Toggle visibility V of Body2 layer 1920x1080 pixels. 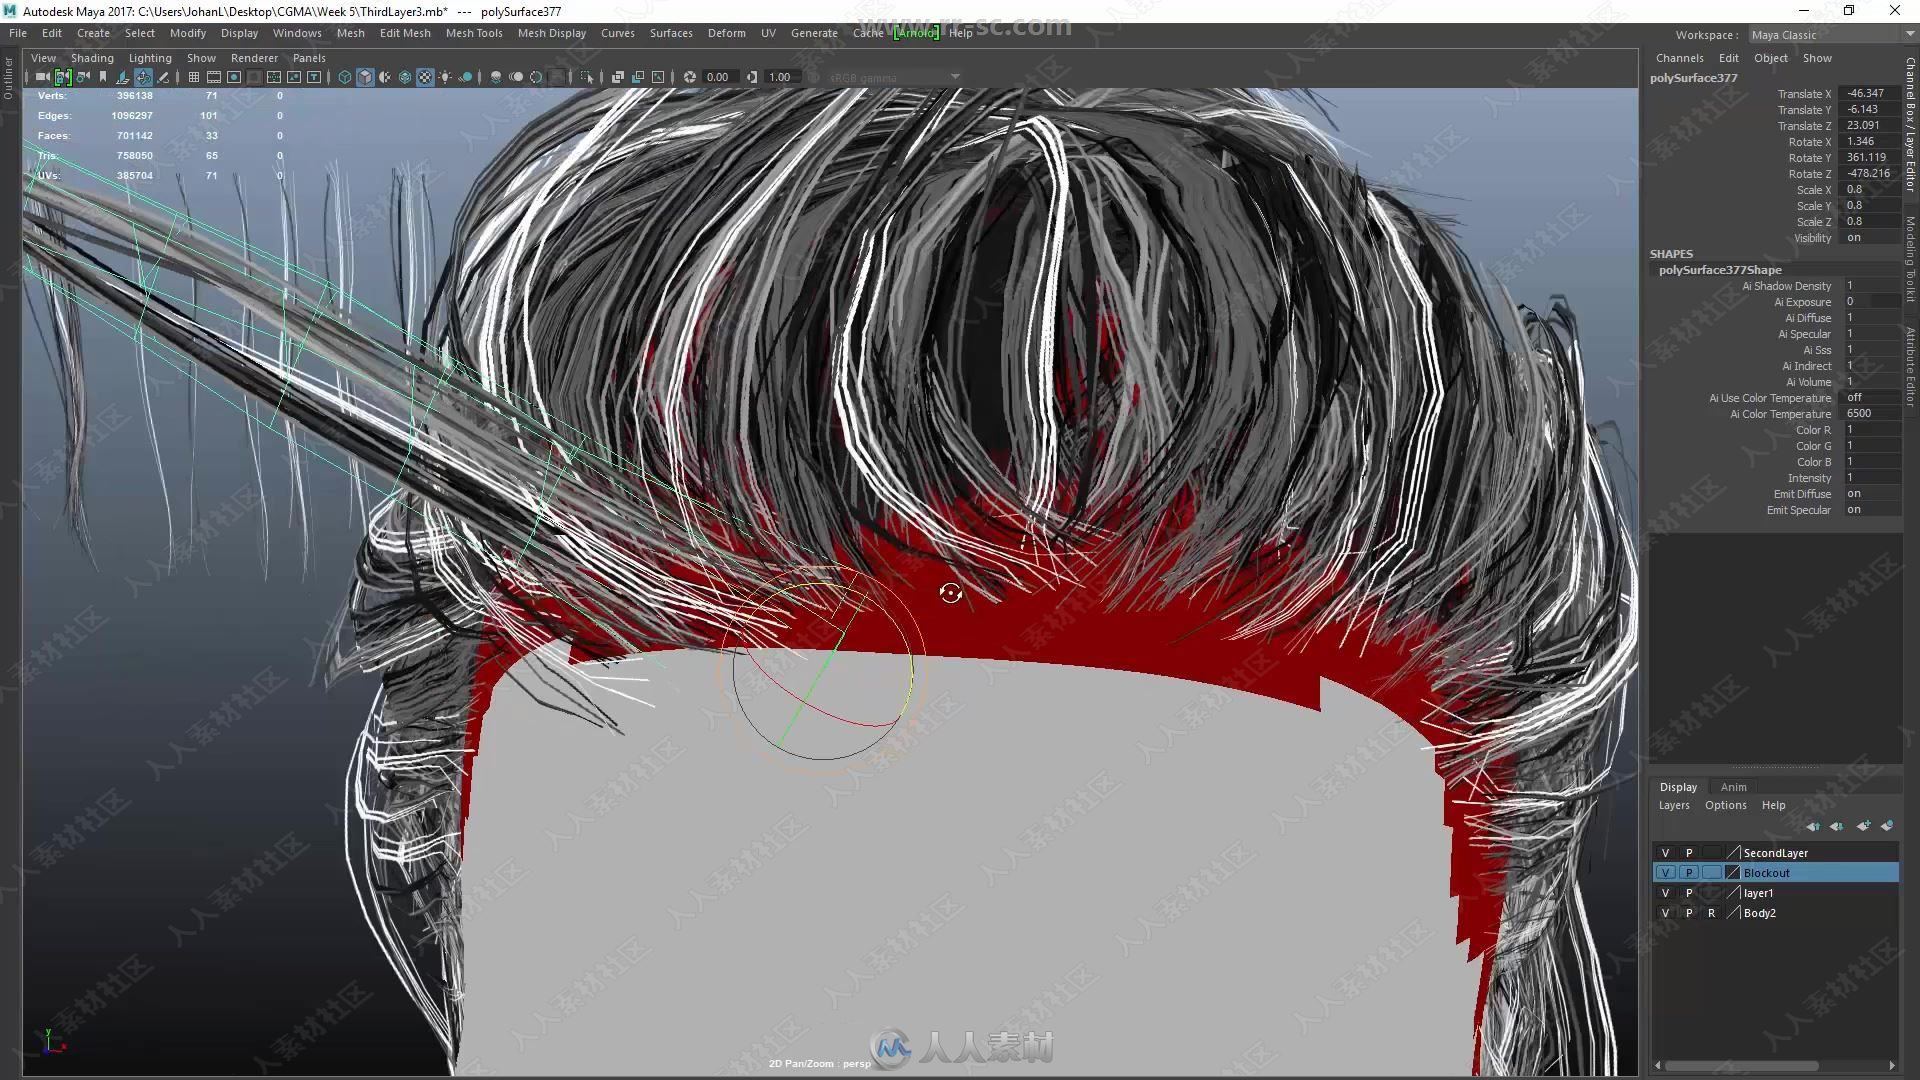coord(1665,913)
